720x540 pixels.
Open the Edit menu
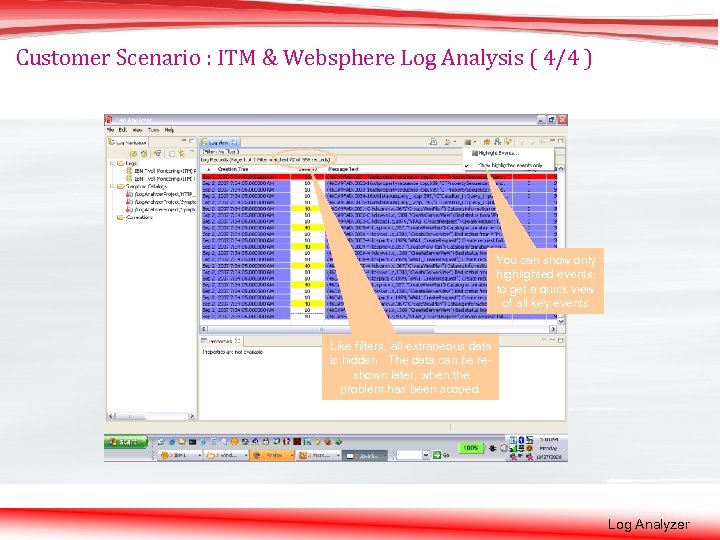(123, 130)
